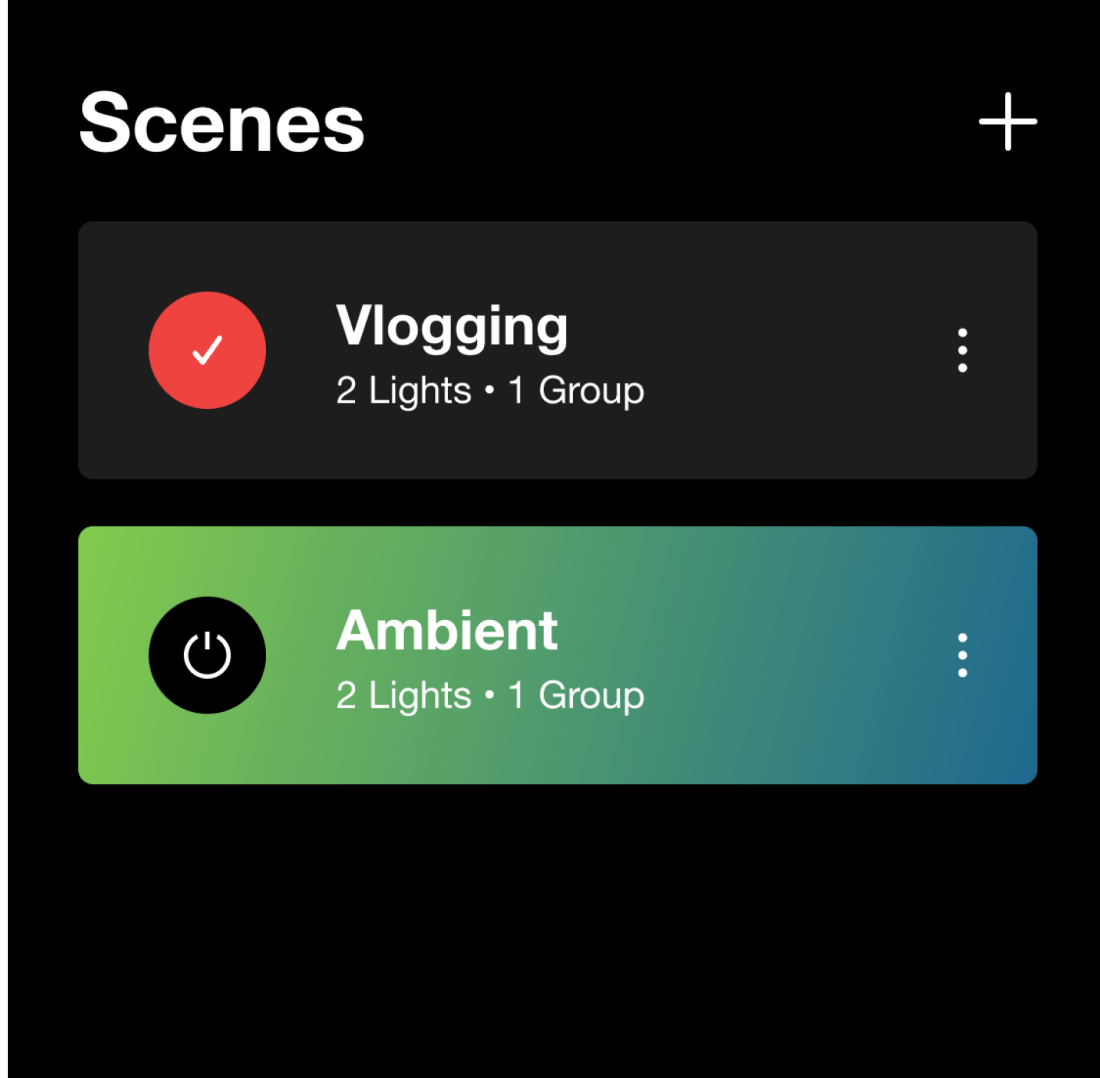Tap the empty black area below Ambient card
This screenshot has width=1100, height=1078.
pyautogui.click(x=558, y=926)
